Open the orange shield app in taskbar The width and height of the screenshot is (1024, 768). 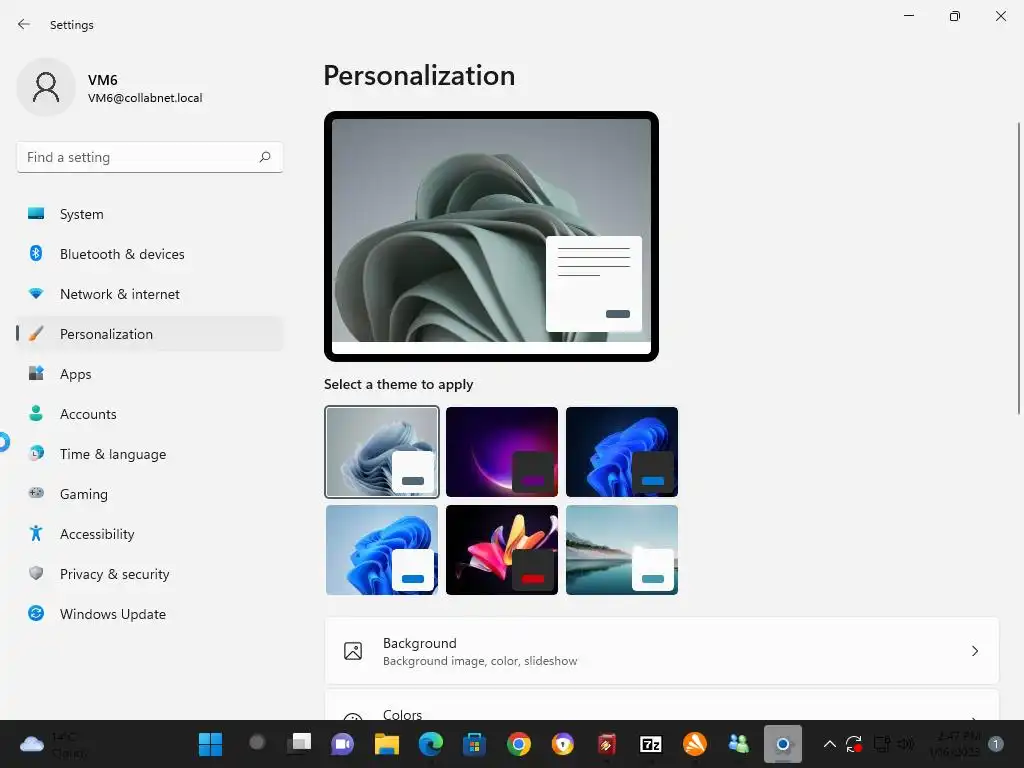562,744
